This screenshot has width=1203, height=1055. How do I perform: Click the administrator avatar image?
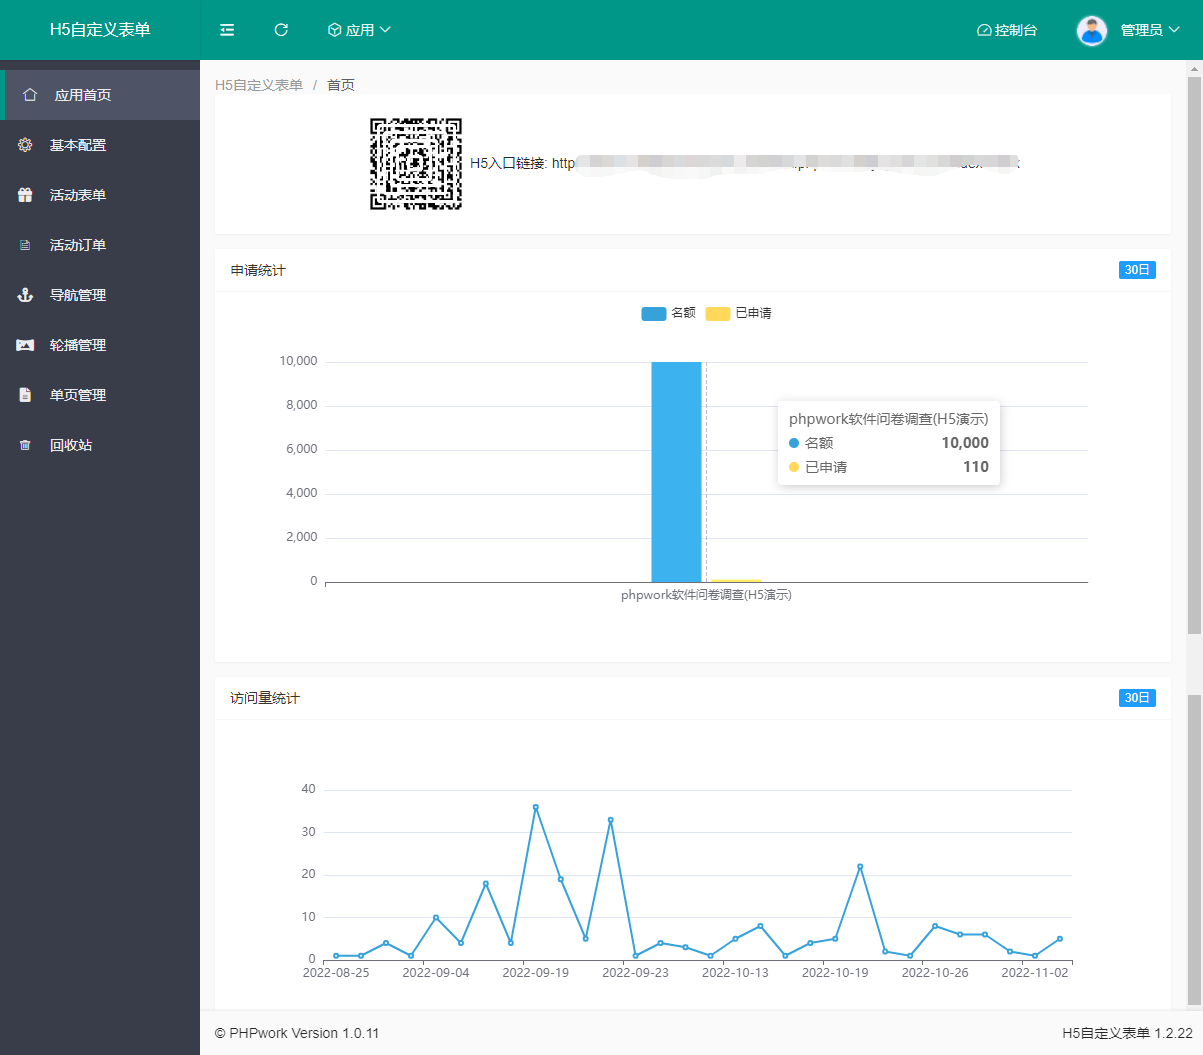click(x=1092, y=30)
